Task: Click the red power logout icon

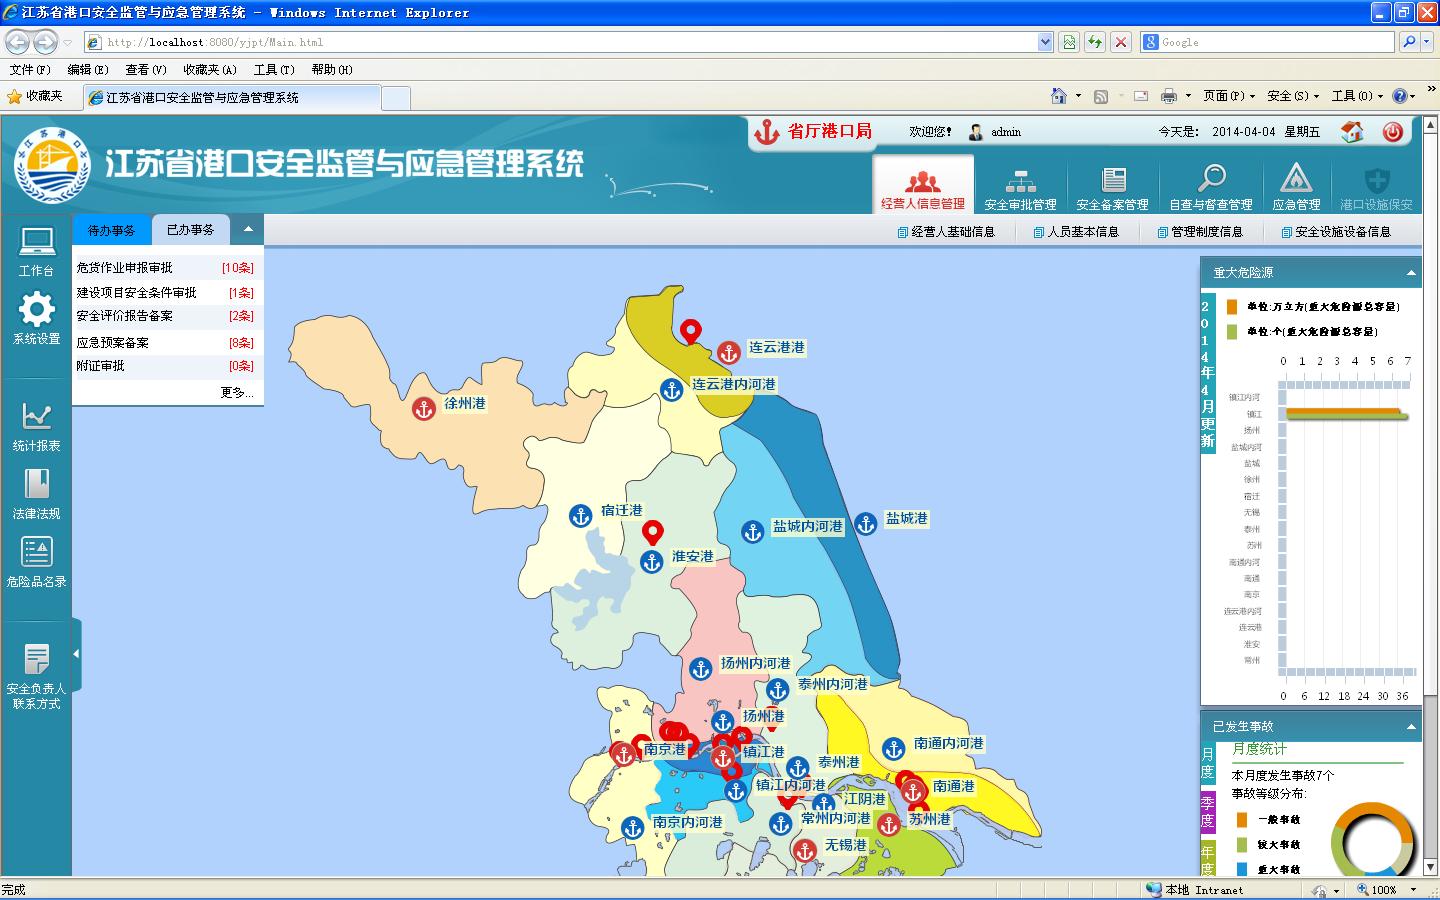Action: click(1392, 132)
